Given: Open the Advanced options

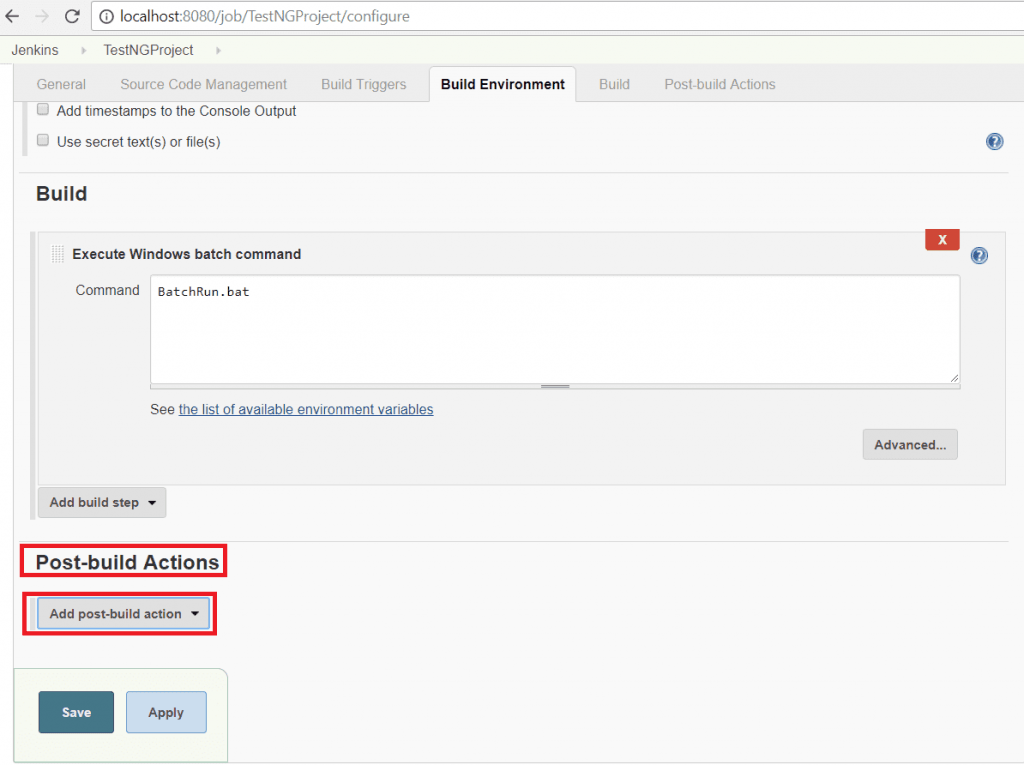Looking at the screenshot, I should pyautogui.click(x=909, y=444).
